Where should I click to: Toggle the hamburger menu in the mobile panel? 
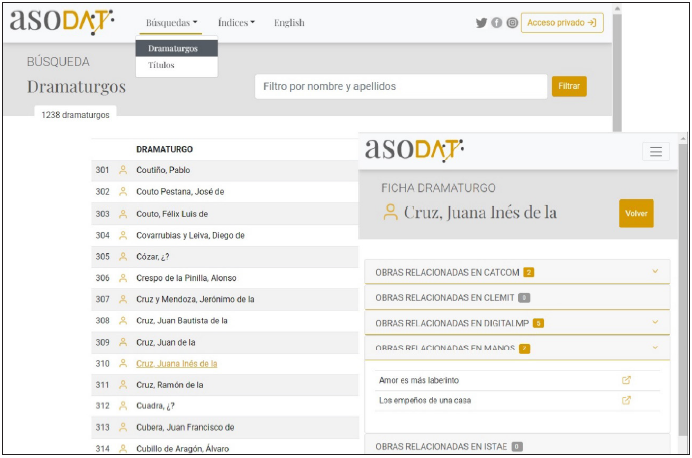(x=656, y=152)
